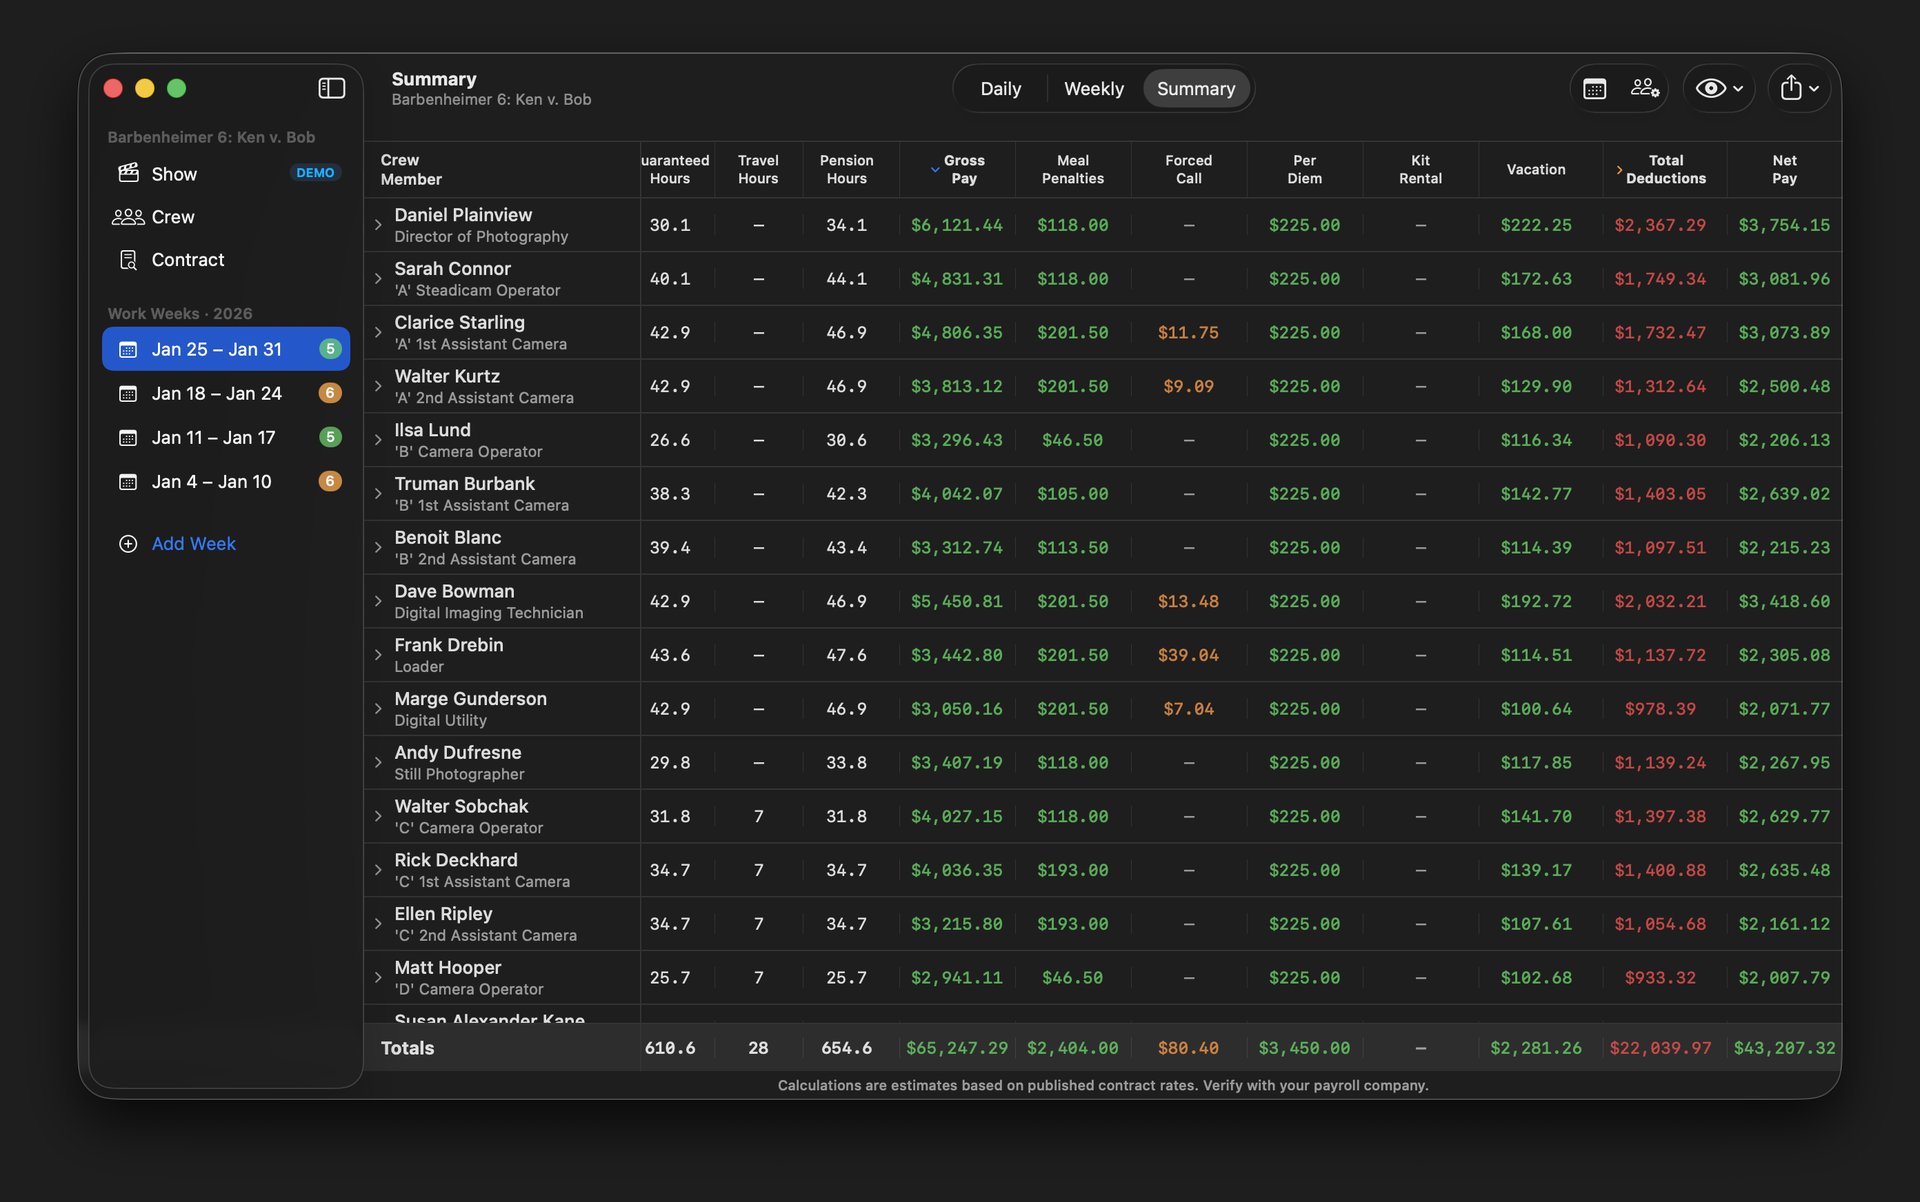Open the share export dropdown

1799,88
